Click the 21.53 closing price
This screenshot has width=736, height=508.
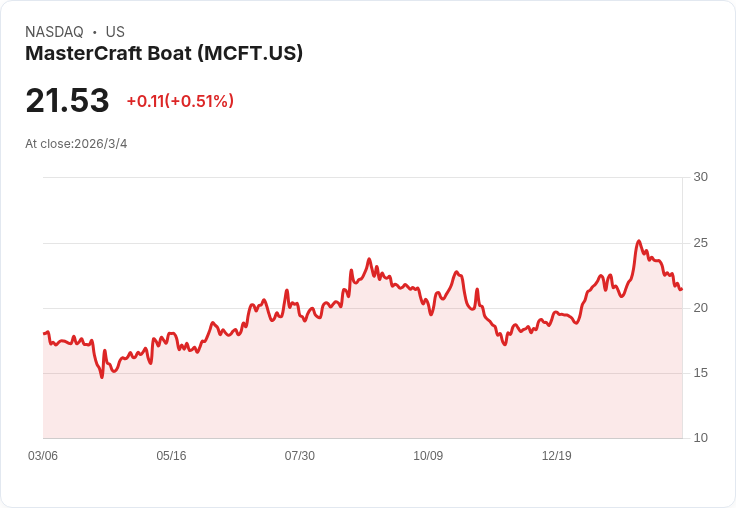pyautogui.click(x=67, y=101)
